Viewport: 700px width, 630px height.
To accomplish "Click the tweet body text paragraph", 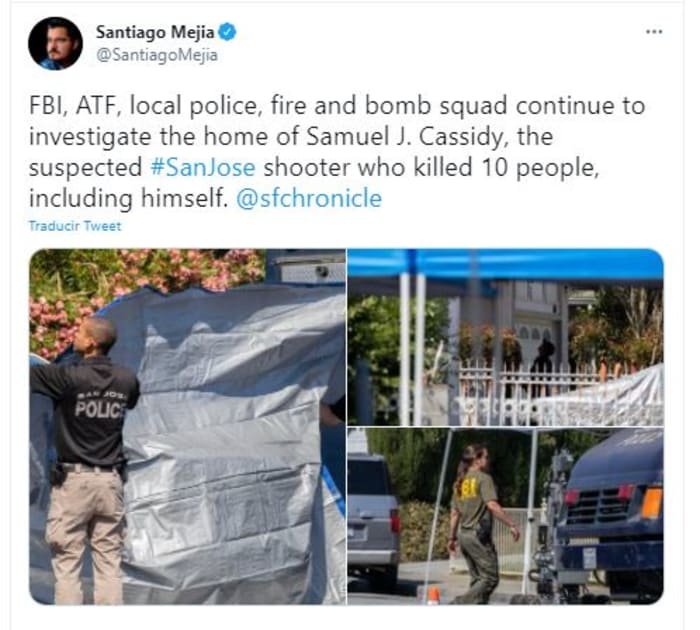I will [337, 152].
